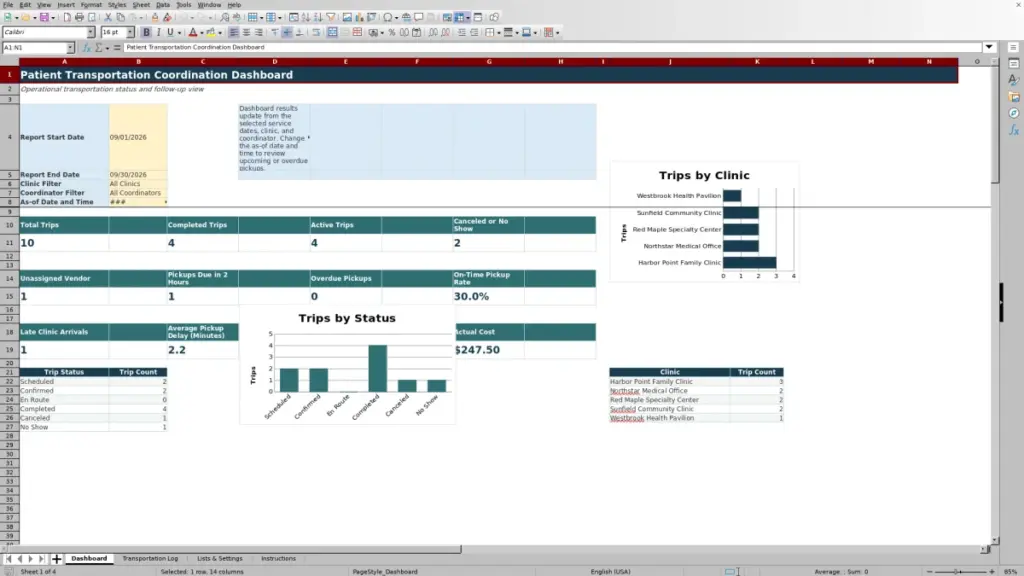
Task: Click the 09/01/2026 Report Start Date cell
Action: pyautogui.click(x=138, y=137)
